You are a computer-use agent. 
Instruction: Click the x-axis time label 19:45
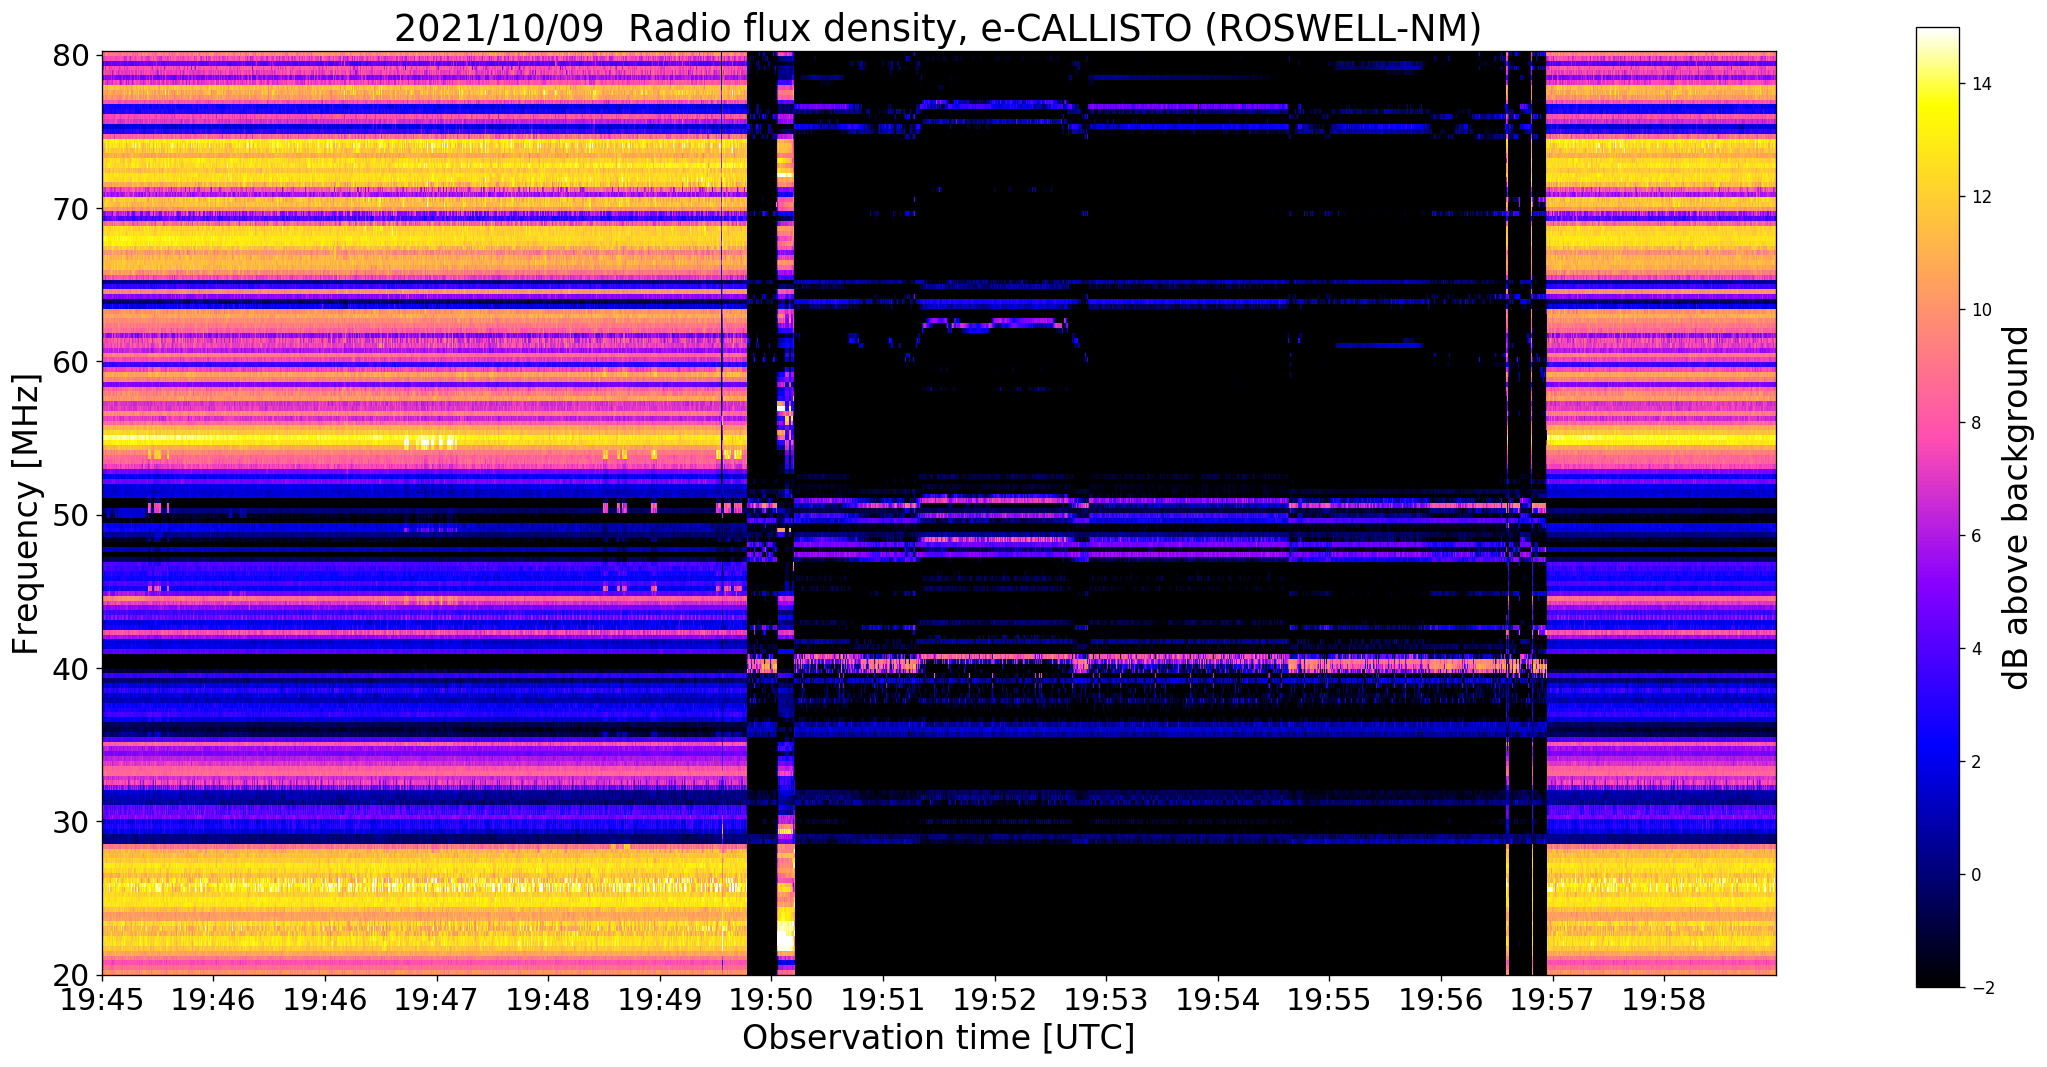(x=101, y=999)
